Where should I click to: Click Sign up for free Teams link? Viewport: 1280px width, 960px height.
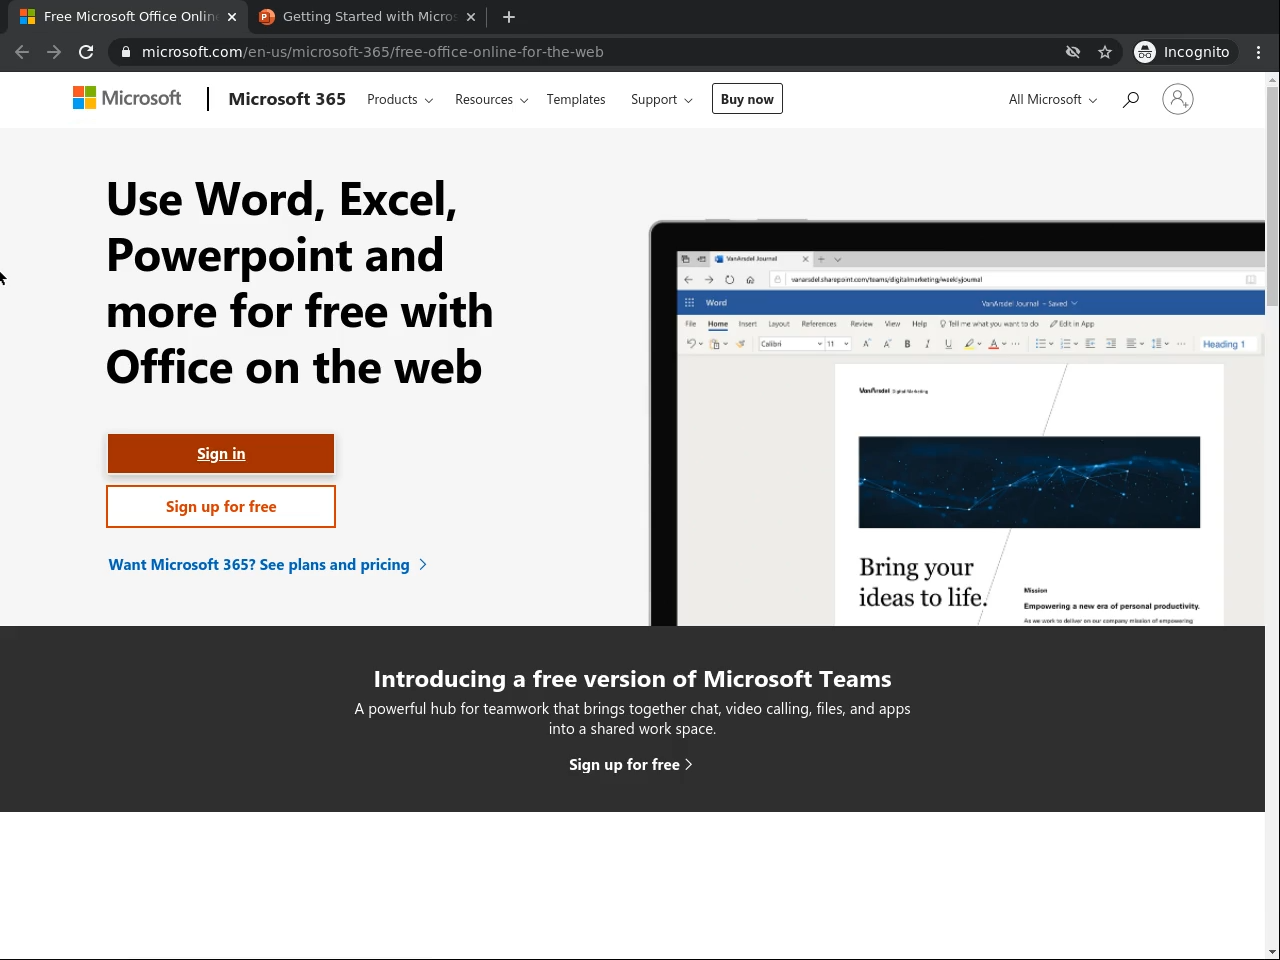(631, 765)
